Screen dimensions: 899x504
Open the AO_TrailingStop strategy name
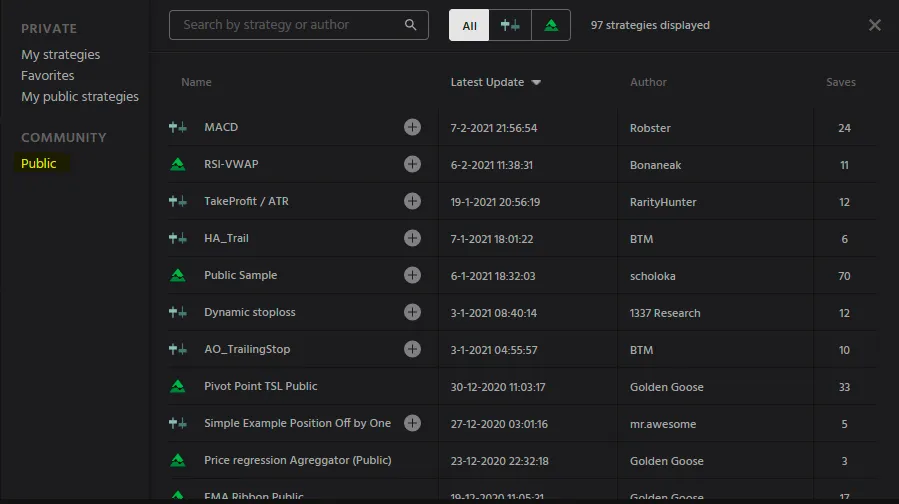point(247,349)
